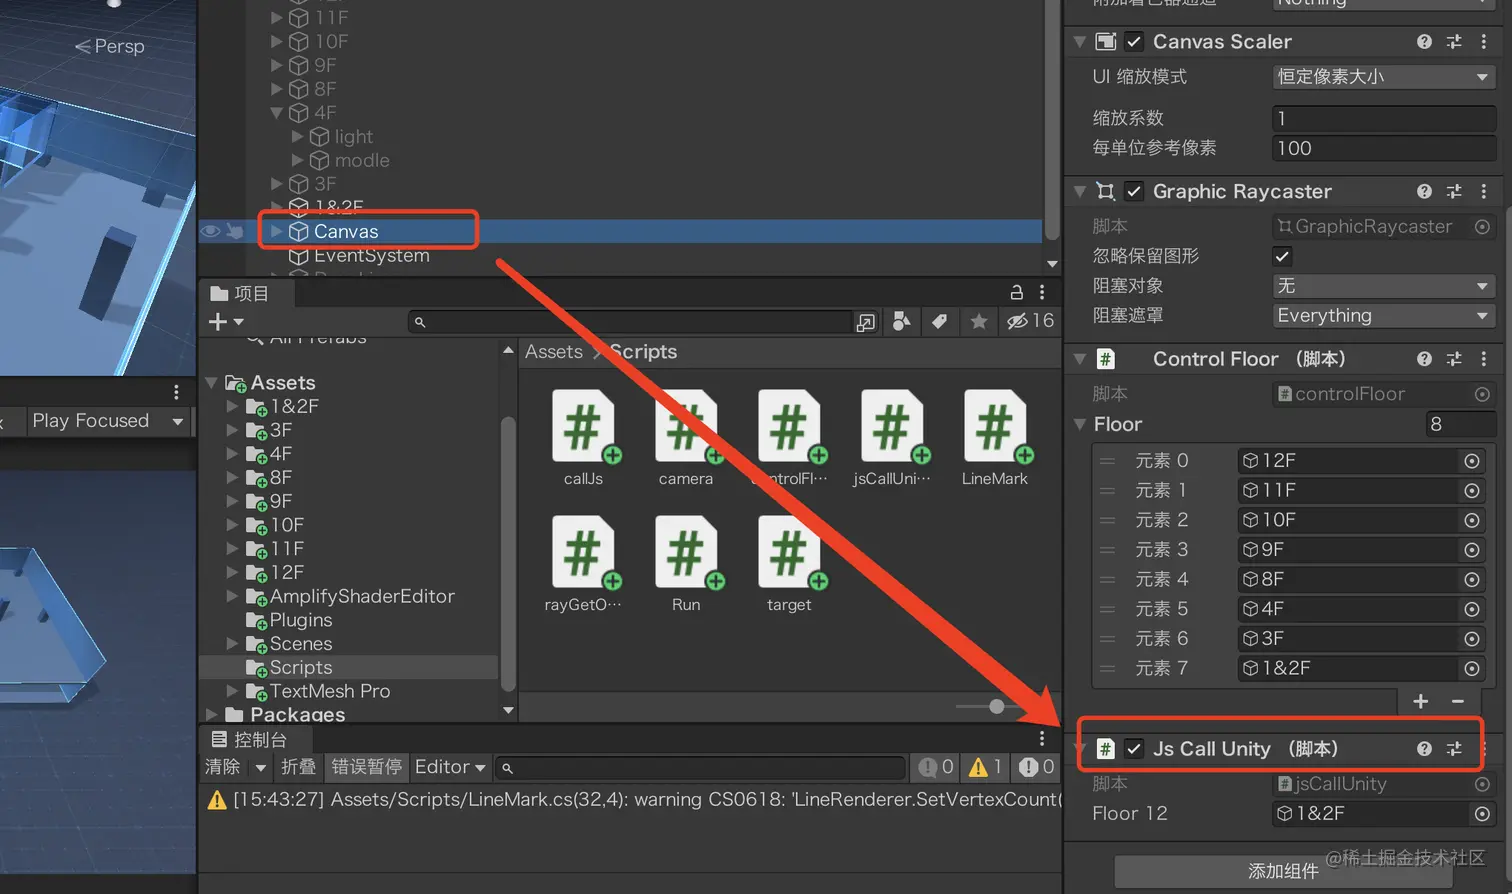The image size is (1512, 894).
Task: Edit the 缩放系数 value field
Action: pyautogui.click(x=1384, y=118)
